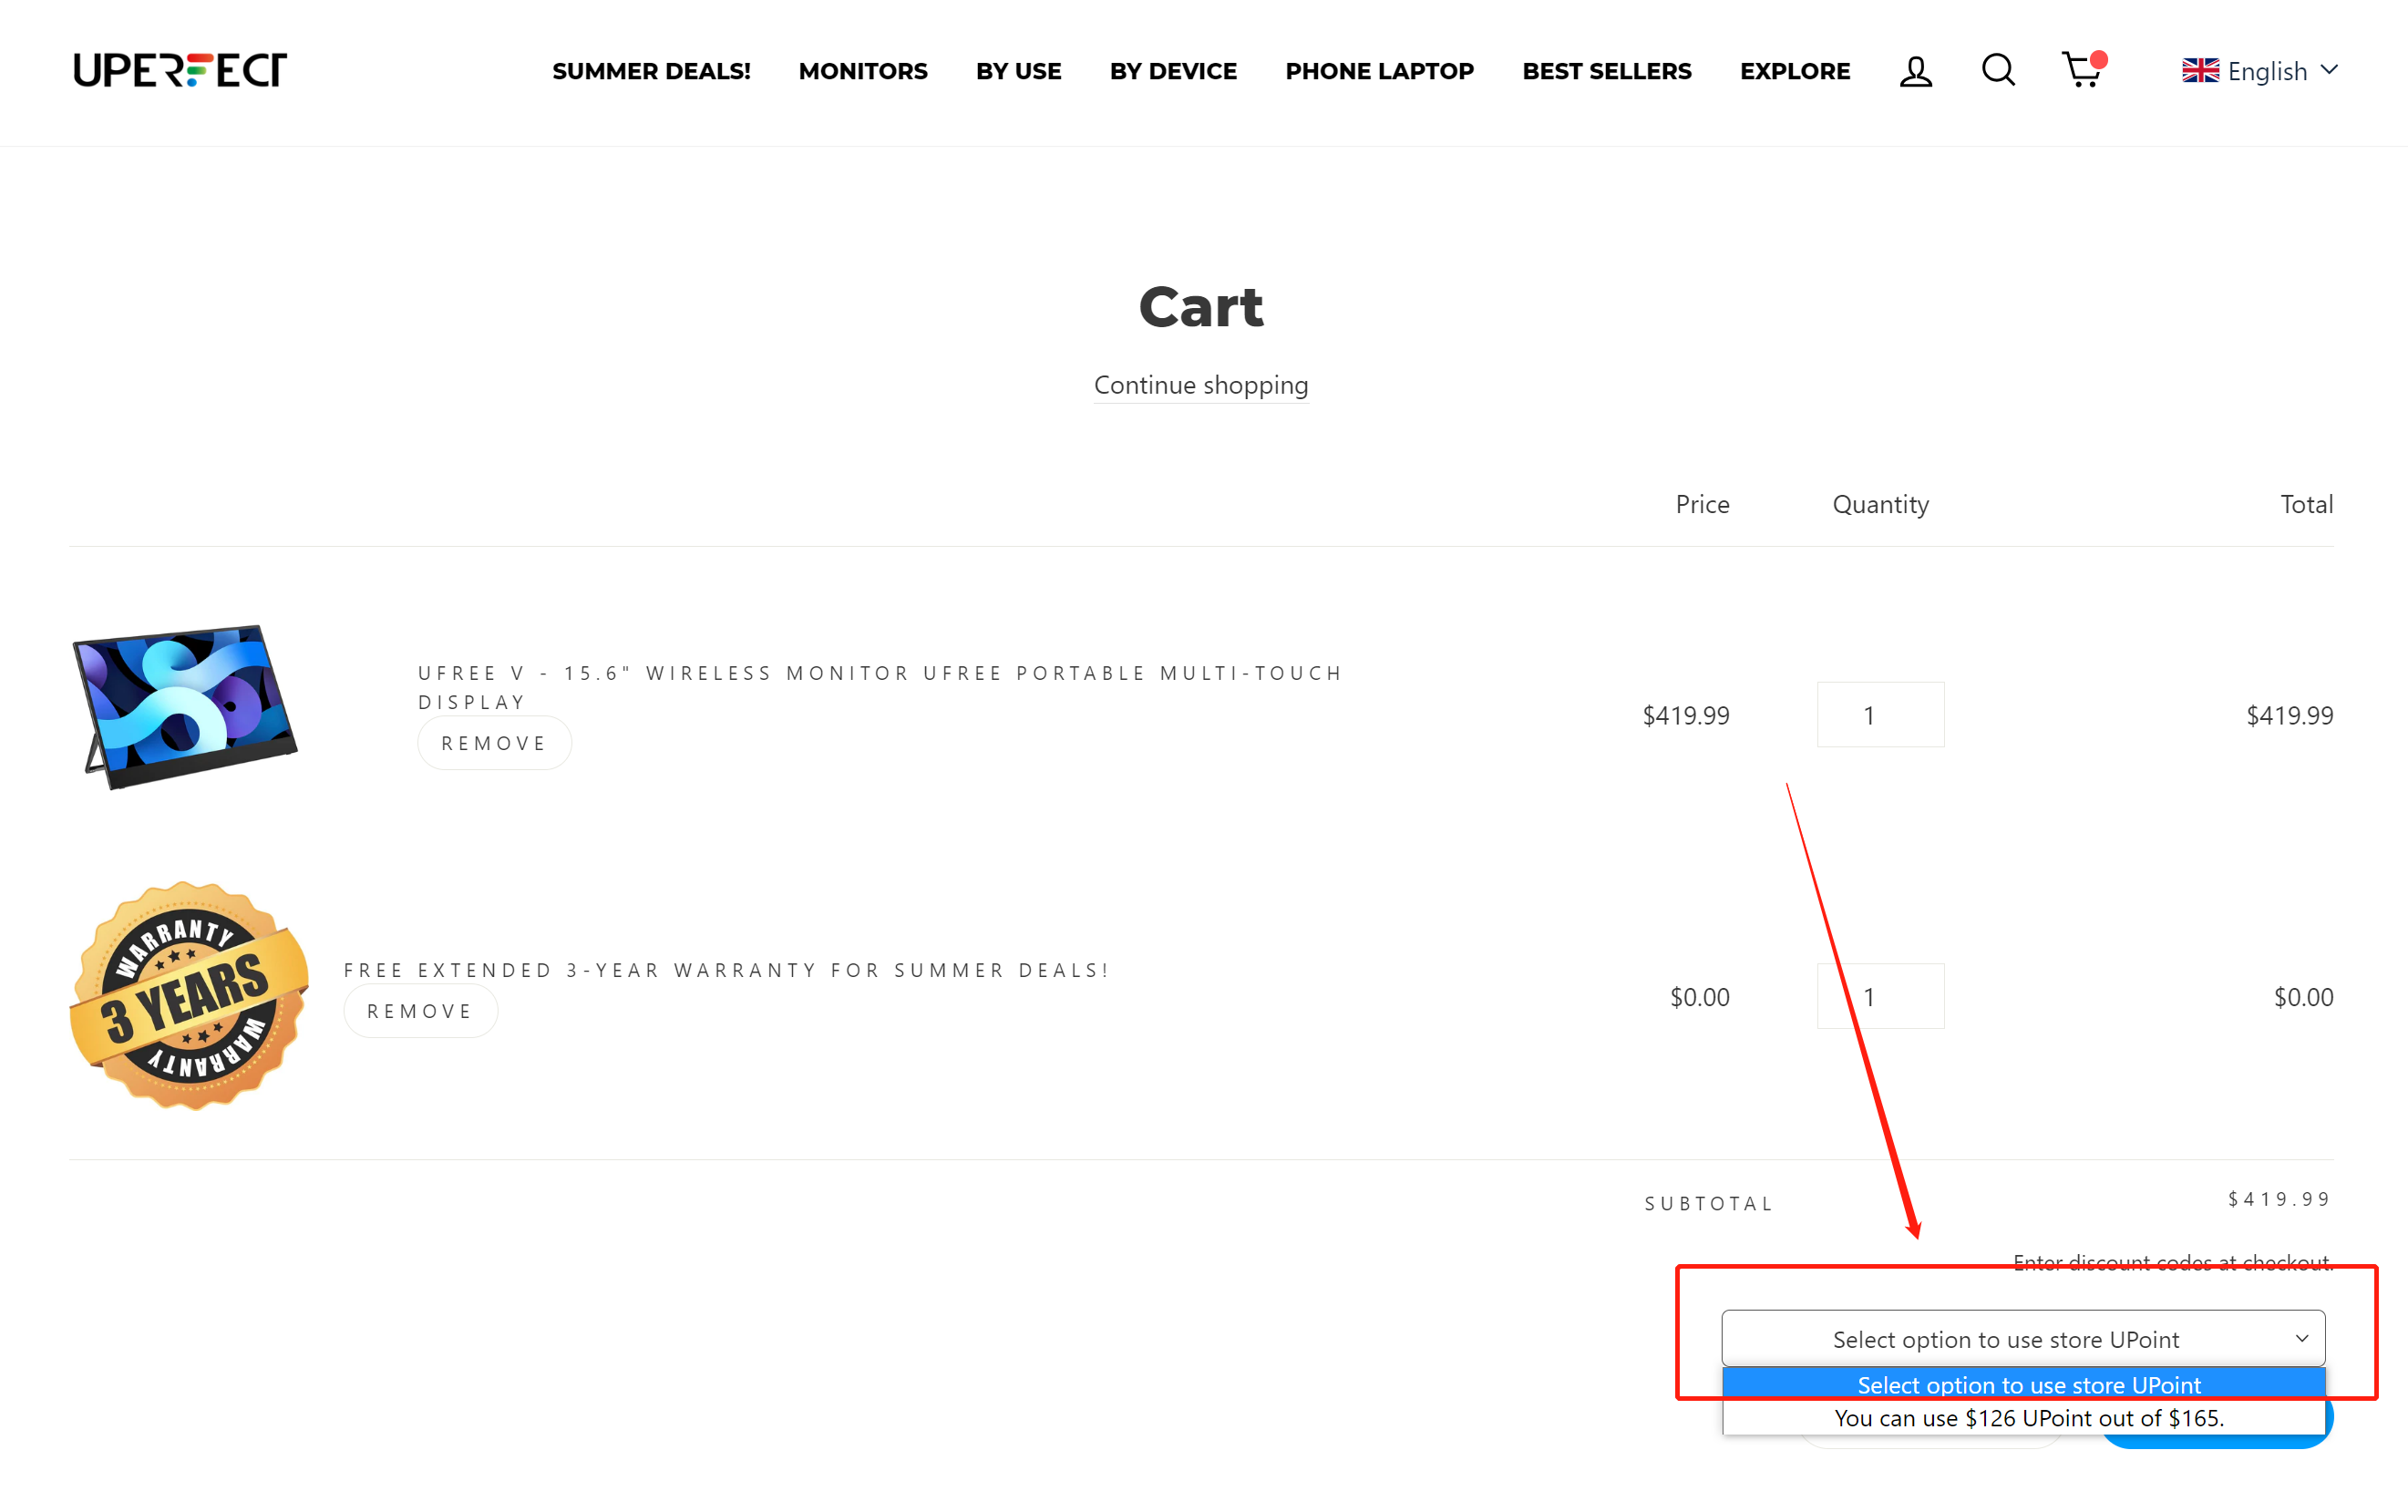Open the 3 years warranty badge image
The image size is (2408, 1512).
(189, 996)
